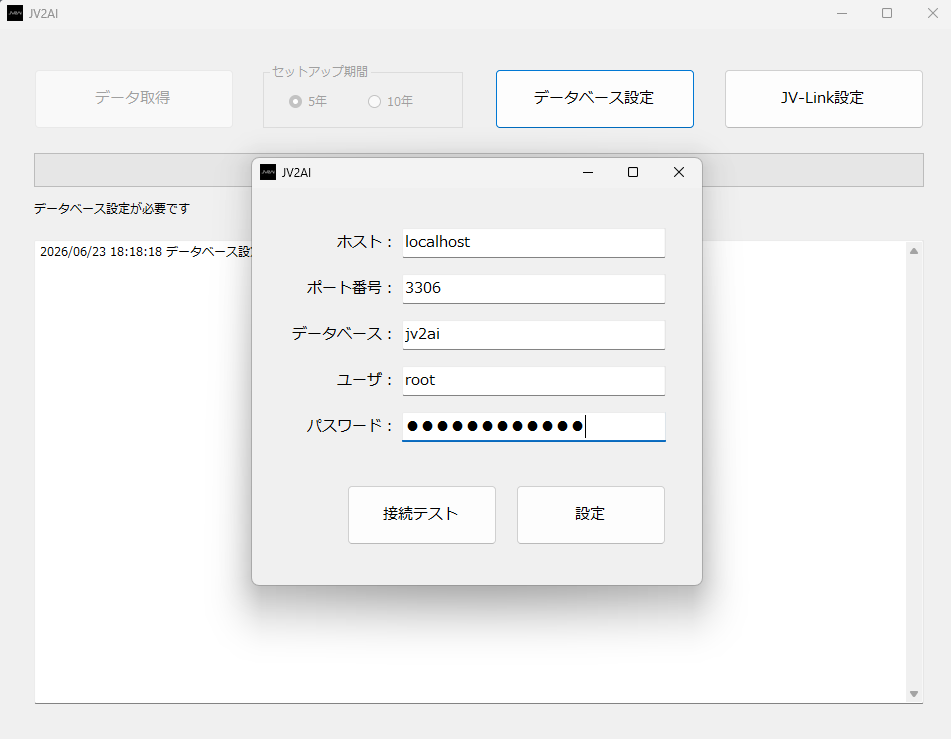
Task: Maximize the main JV2AI window
Action: point(887,13)
